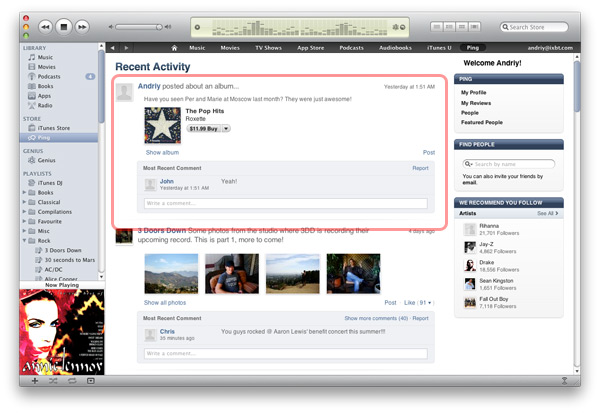The width and height of the screenshot is (600, 413).
Task: Toggle repeat at the bottom bar
Action: pos(72,381)
